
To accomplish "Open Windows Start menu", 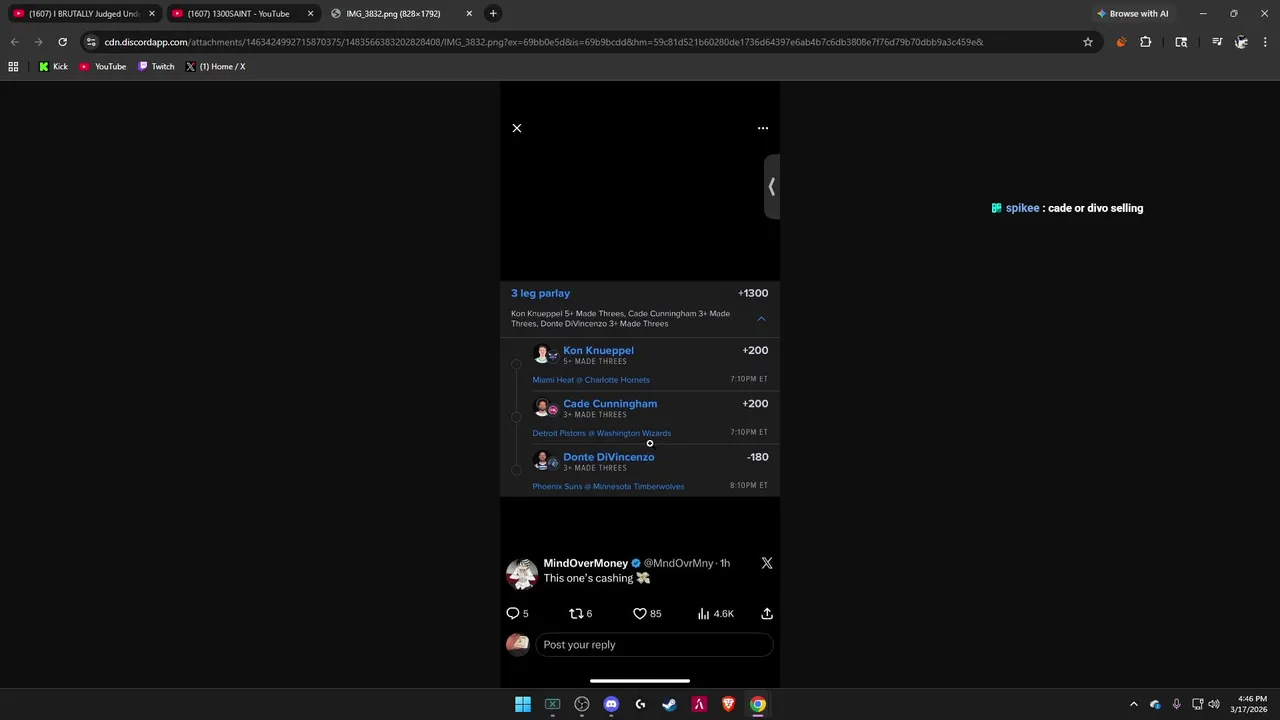I will [x=523, y=704].
